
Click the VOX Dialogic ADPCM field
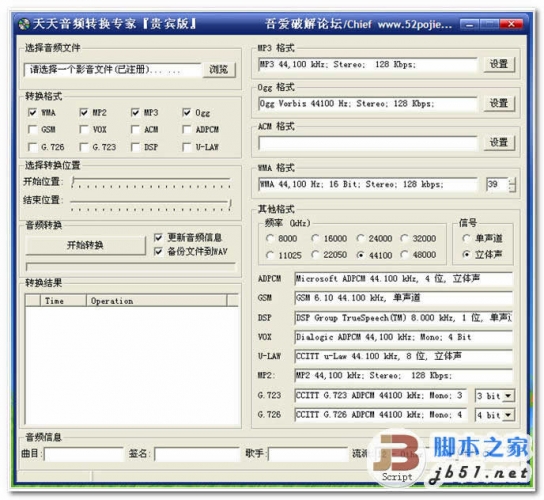tap(403, 337)
